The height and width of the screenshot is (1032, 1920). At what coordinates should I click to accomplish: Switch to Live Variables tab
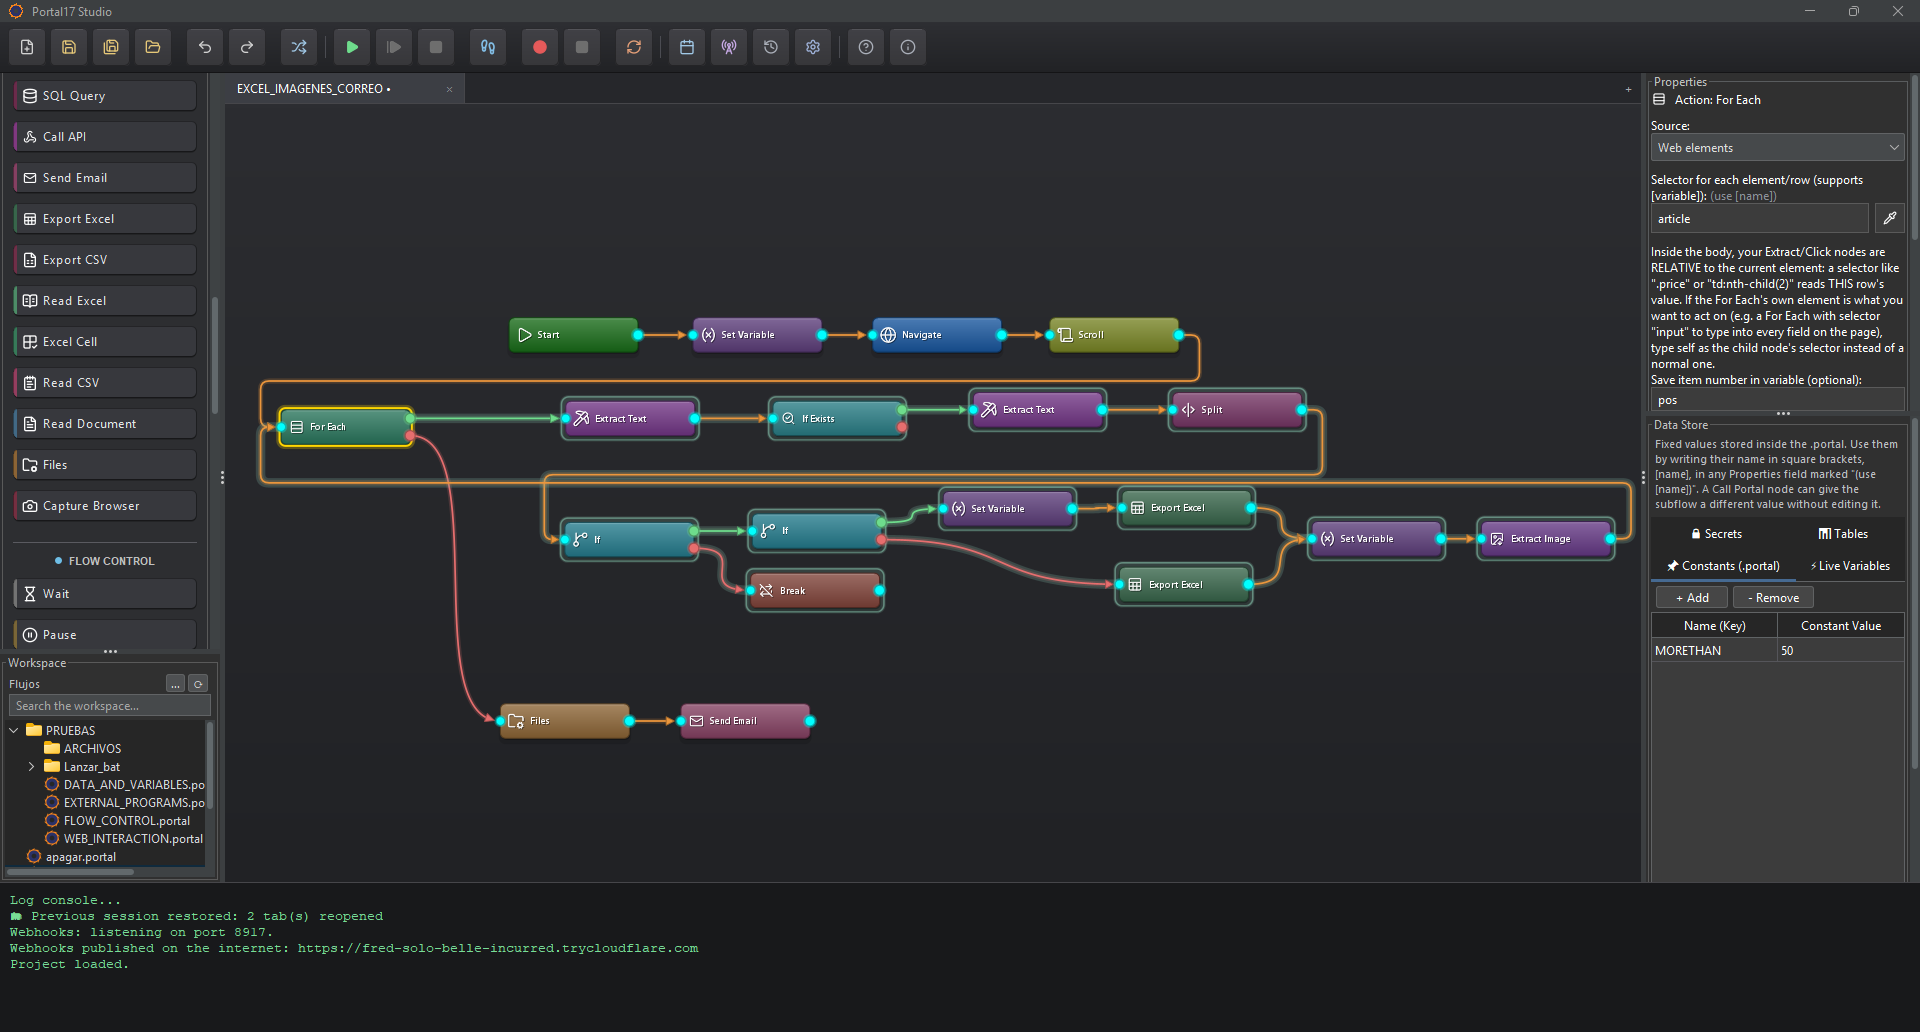1849,566
